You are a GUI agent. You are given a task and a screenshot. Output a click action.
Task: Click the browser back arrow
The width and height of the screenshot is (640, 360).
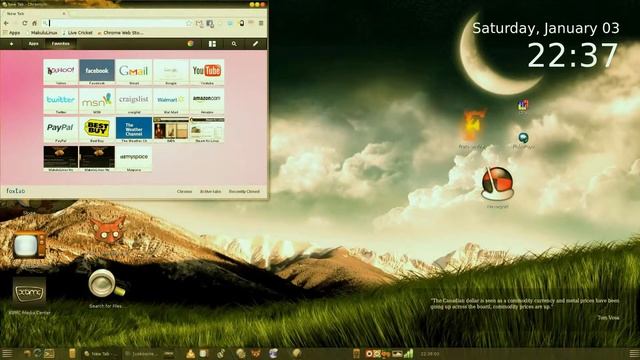click(x=7, y=23)
